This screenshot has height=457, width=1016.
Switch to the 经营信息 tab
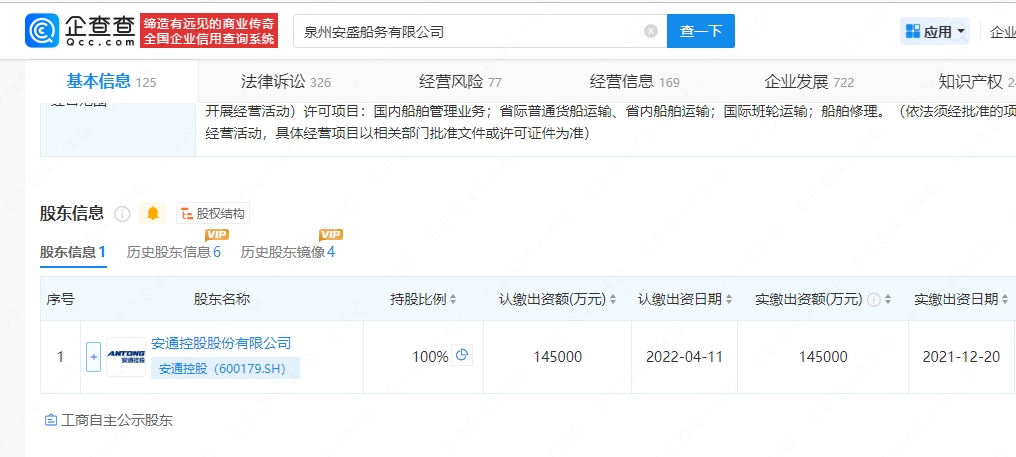pos(634,82)
